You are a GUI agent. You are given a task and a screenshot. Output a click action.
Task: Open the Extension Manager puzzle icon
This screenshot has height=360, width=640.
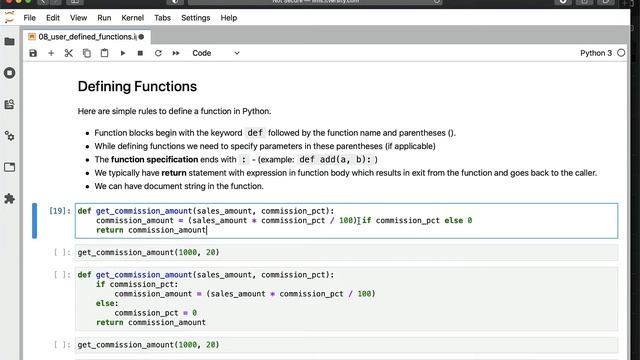click(x=9, y=199)
